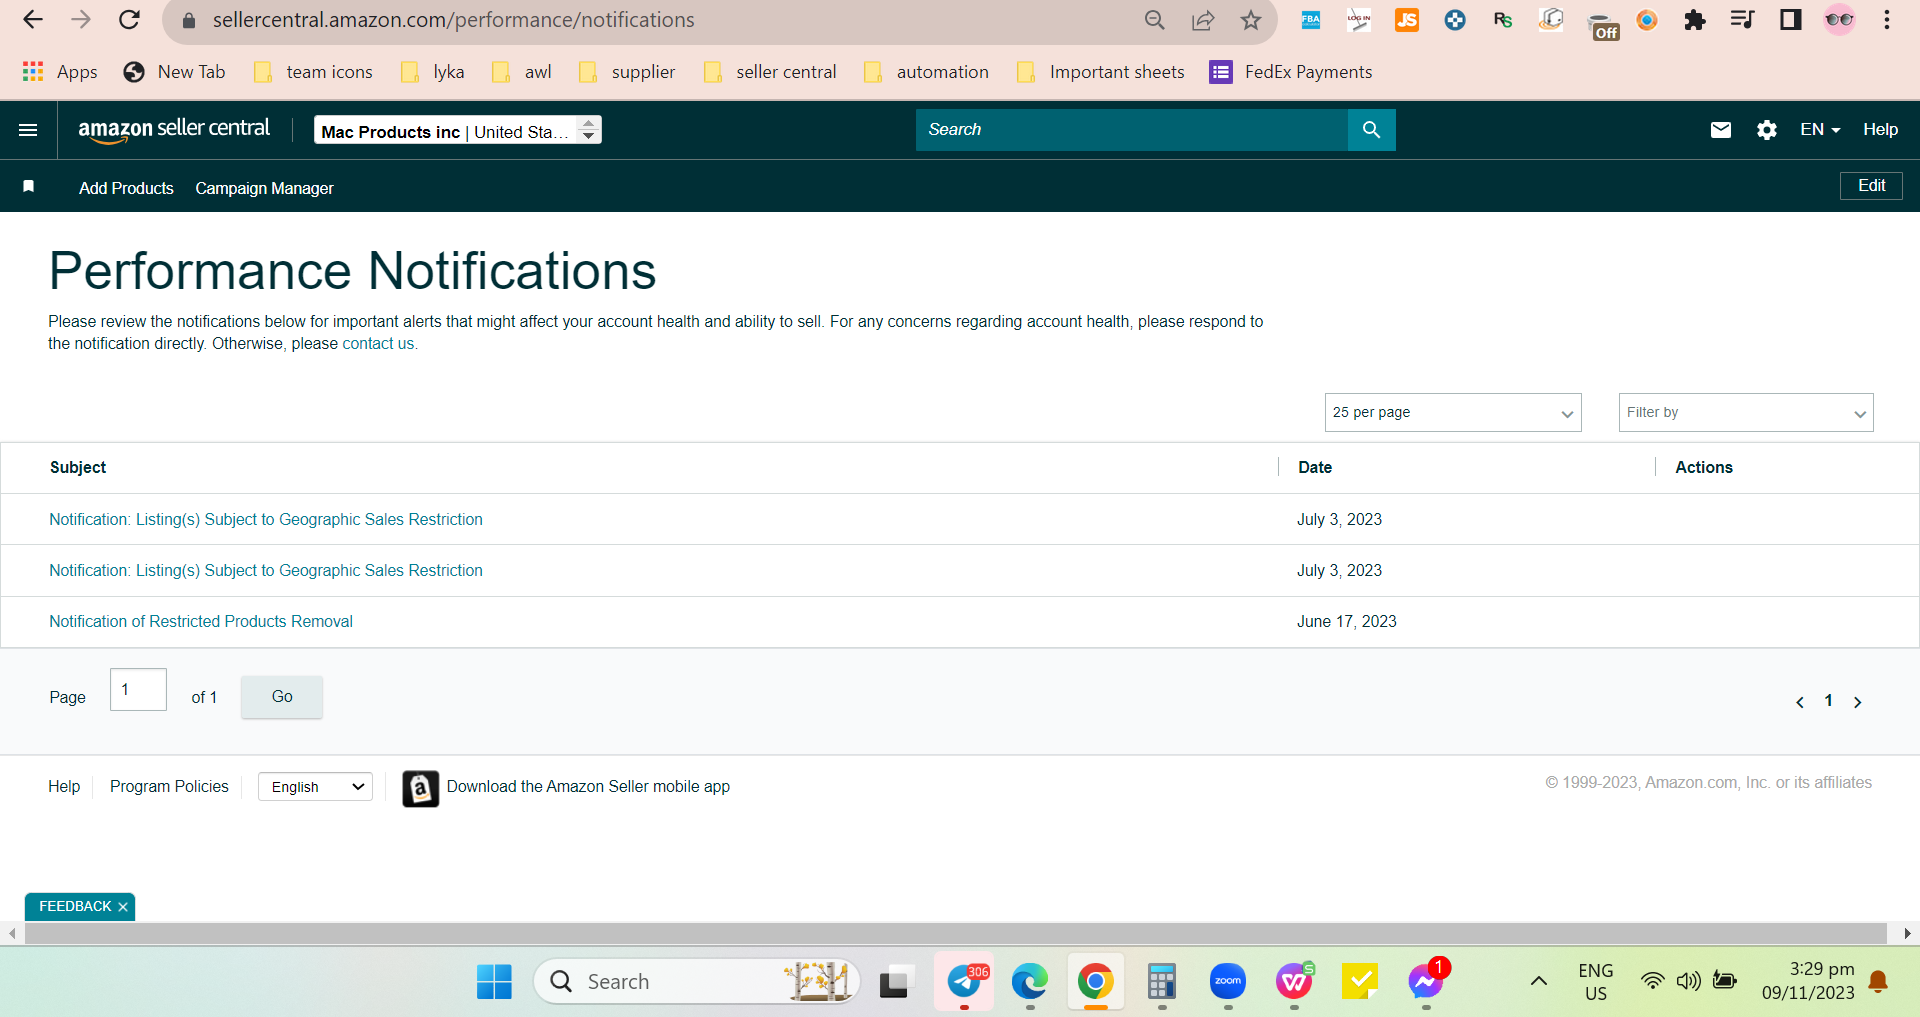Reload the page with refresh icon
Screen dimensions: 1920x1017
pyautogui.click(x=129, y=20)
